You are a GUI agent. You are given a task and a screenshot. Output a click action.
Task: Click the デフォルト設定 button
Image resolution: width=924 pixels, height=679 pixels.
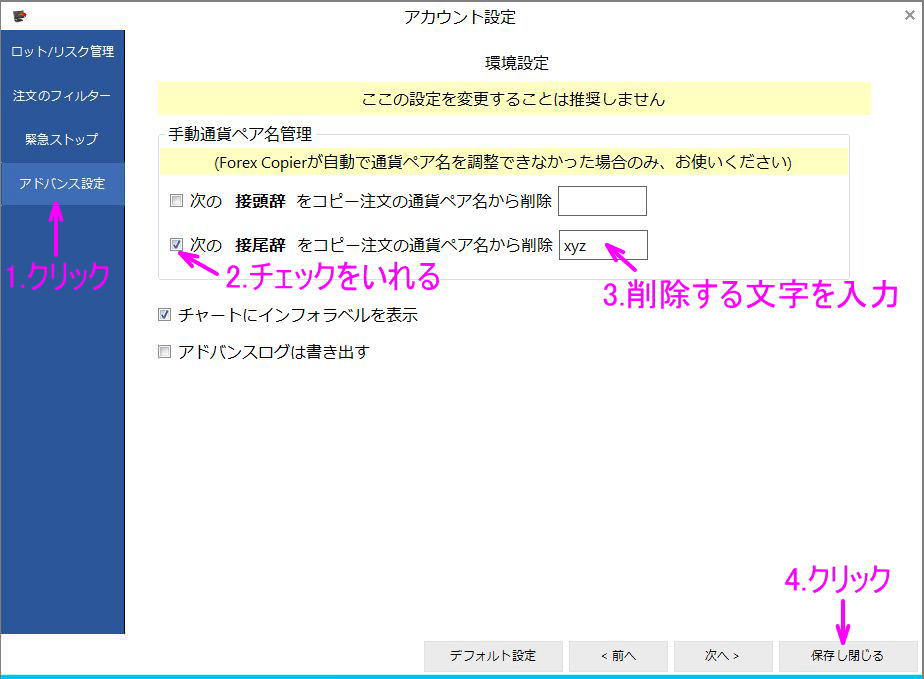tap(494, 656)
